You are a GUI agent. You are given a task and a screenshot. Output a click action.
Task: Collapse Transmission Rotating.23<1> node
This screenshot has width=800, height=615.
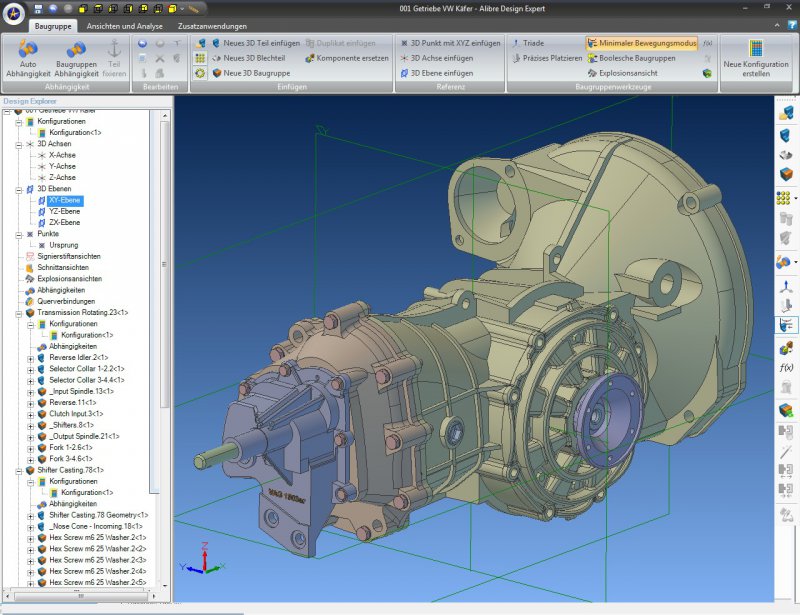pos(19,313)
